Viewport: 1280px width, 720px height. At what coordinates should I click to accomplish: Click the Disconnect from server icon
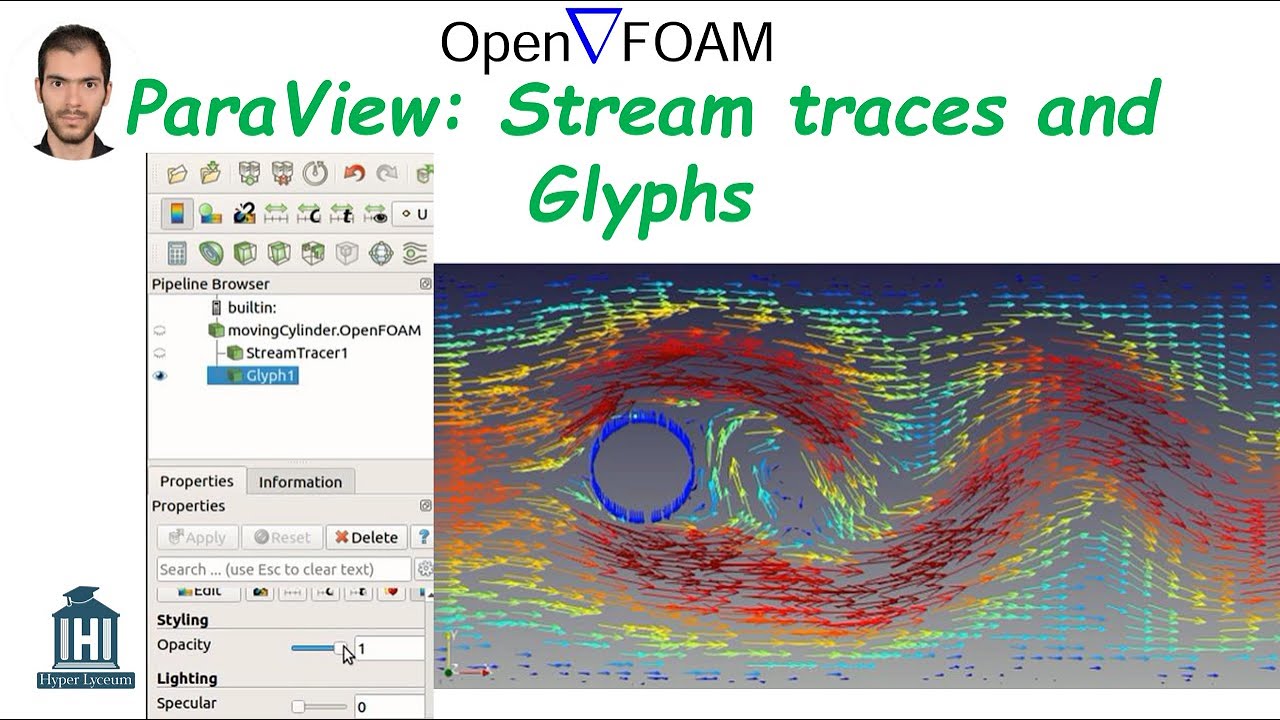283,174
